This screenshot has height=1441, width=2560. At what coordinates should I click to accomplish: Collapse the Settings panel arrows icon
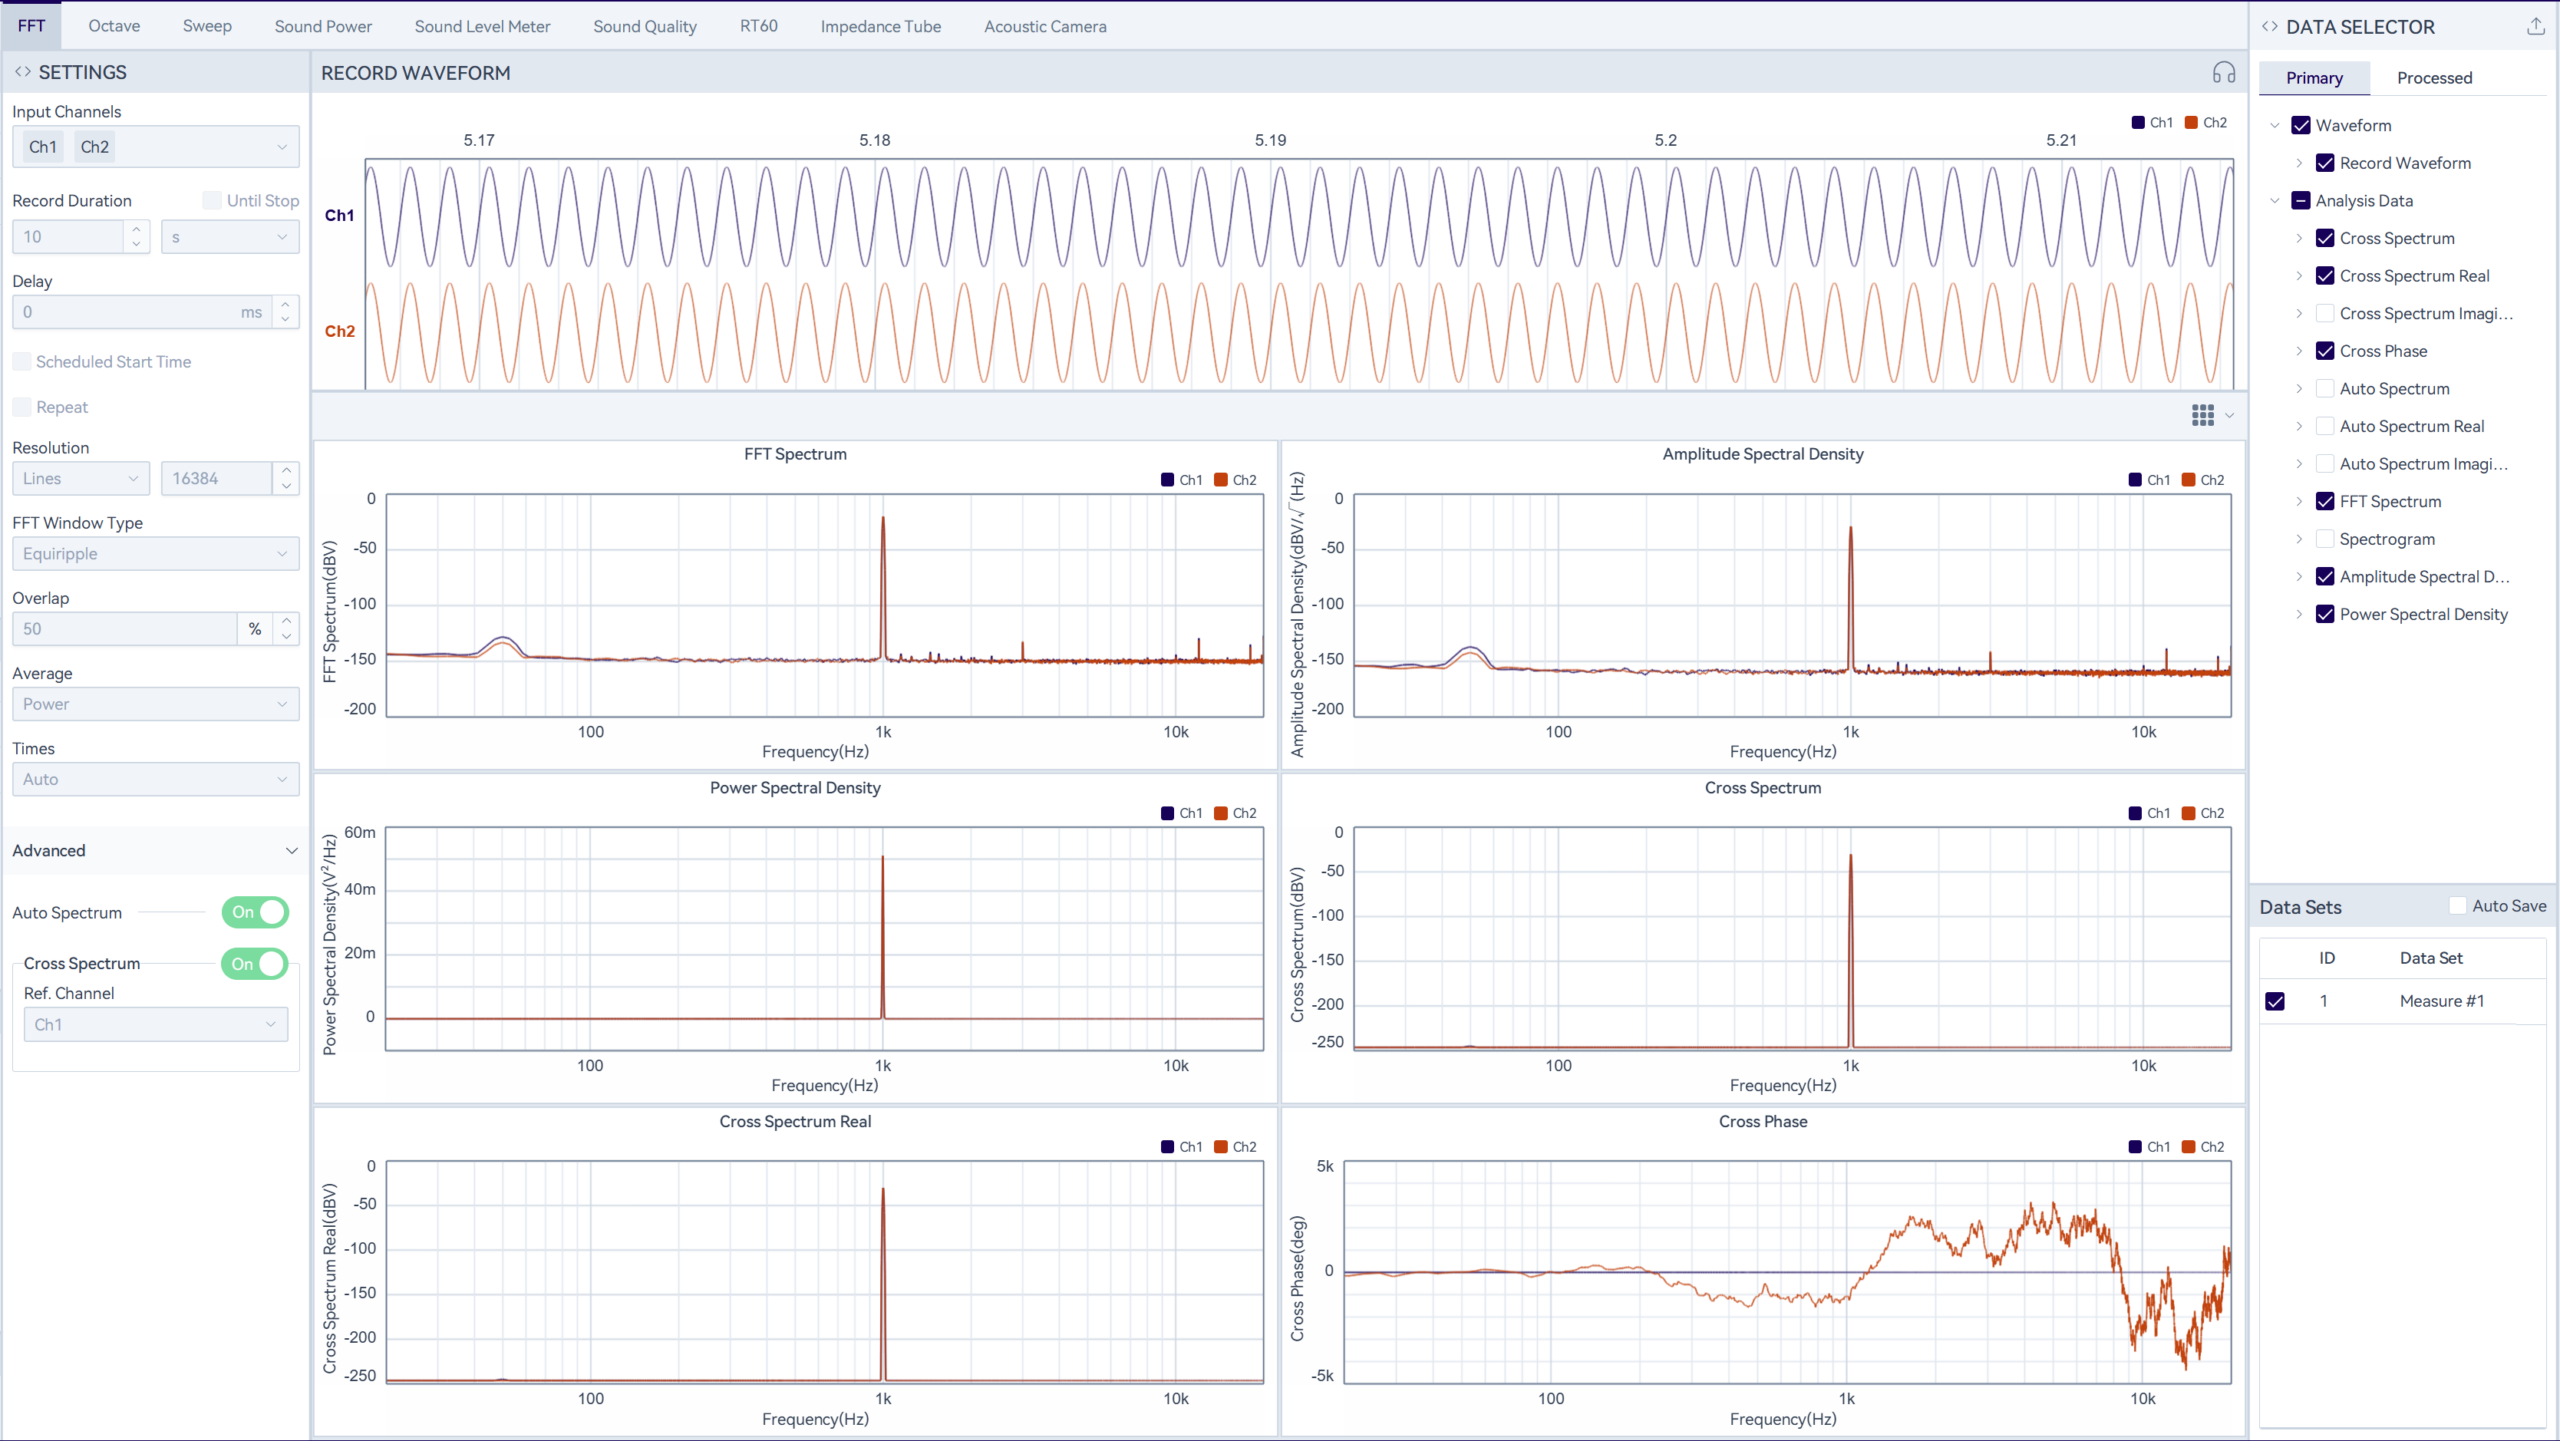point(22,72)
